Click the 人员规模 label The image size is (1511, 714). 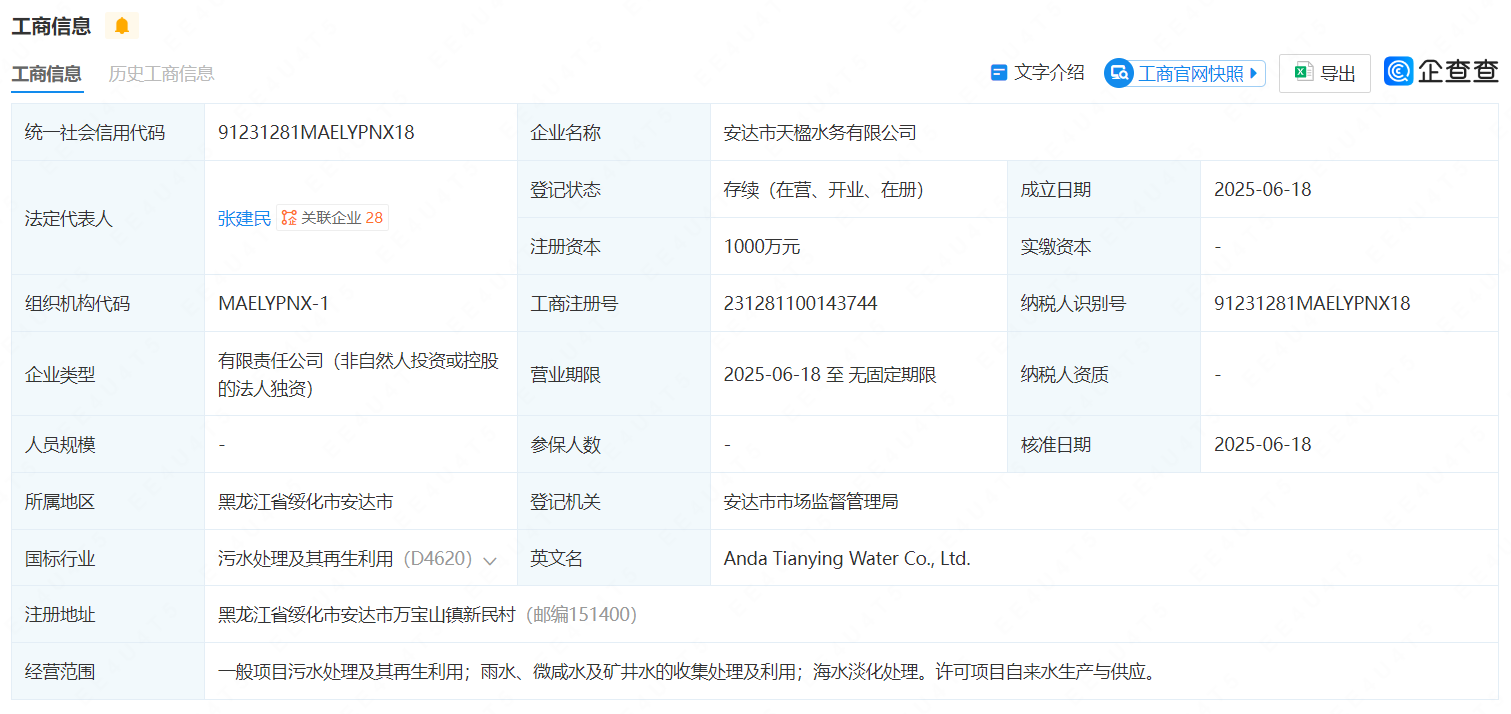pyautogui.click(x=60, y=444)
